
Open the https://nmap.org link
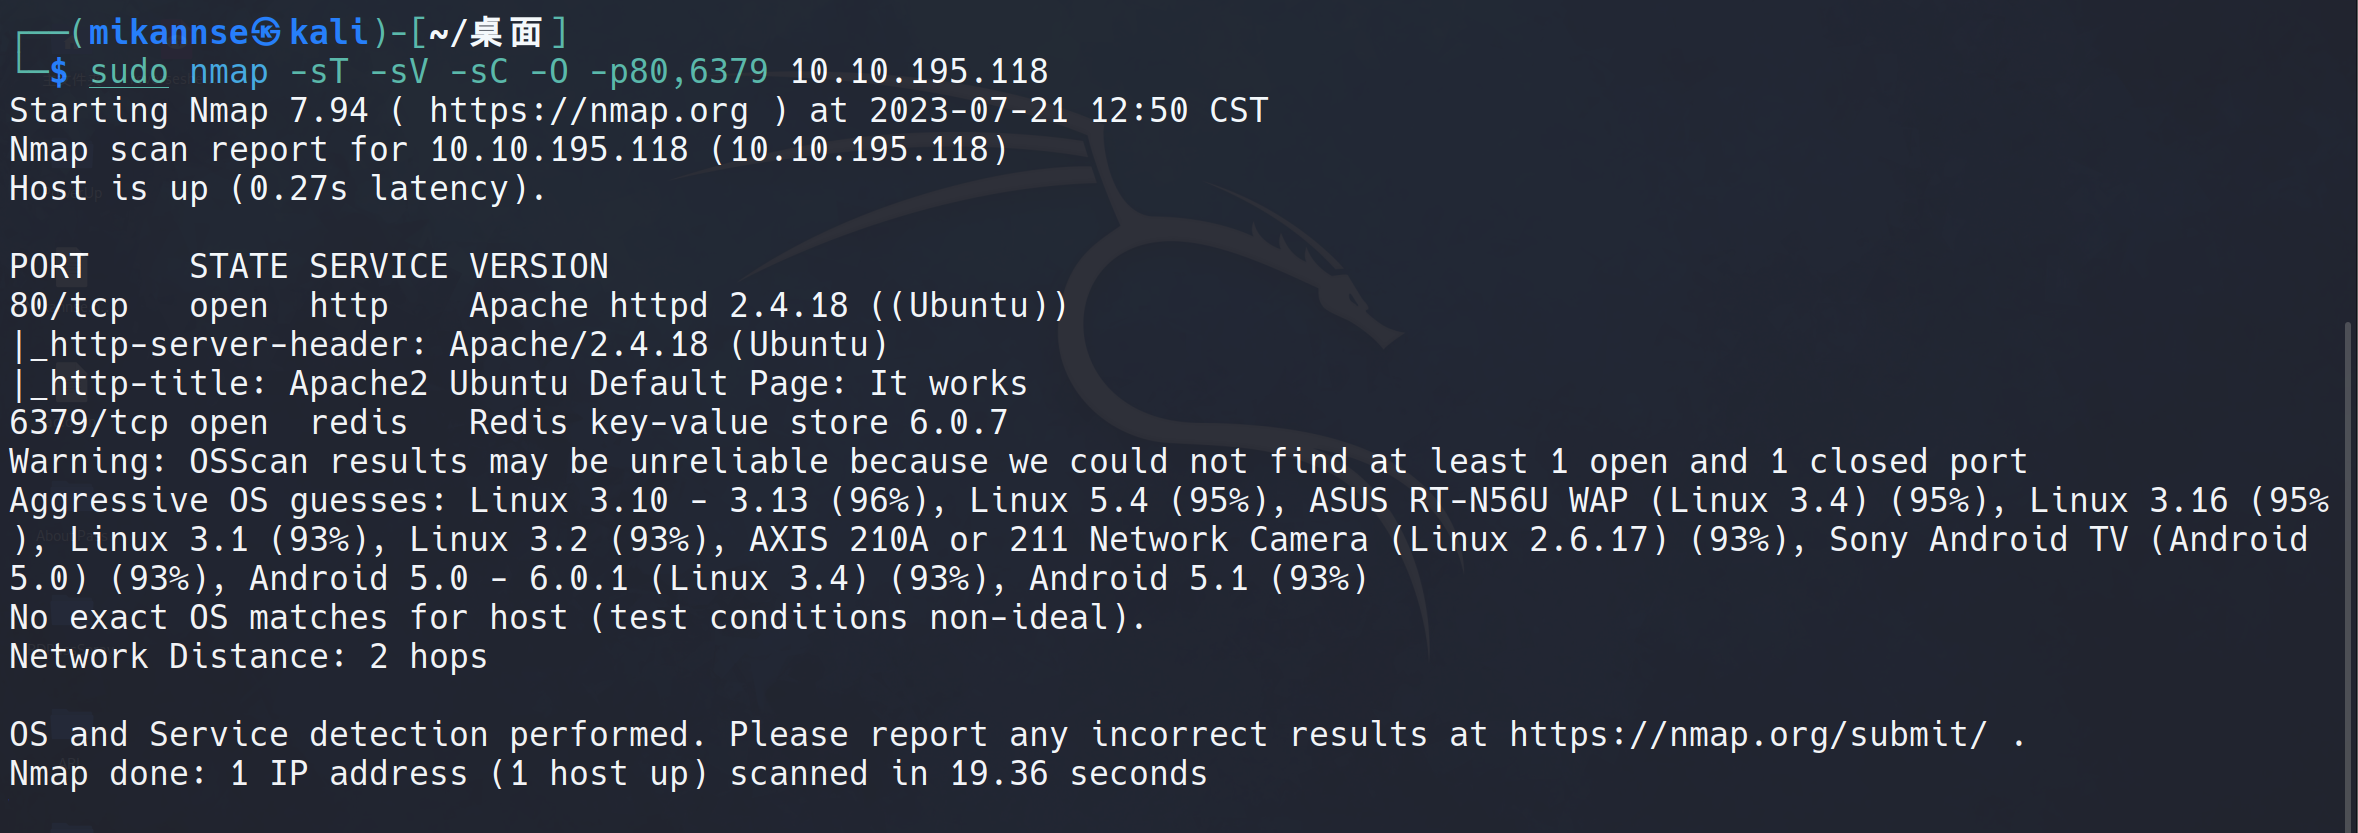(x=588, y=111)
